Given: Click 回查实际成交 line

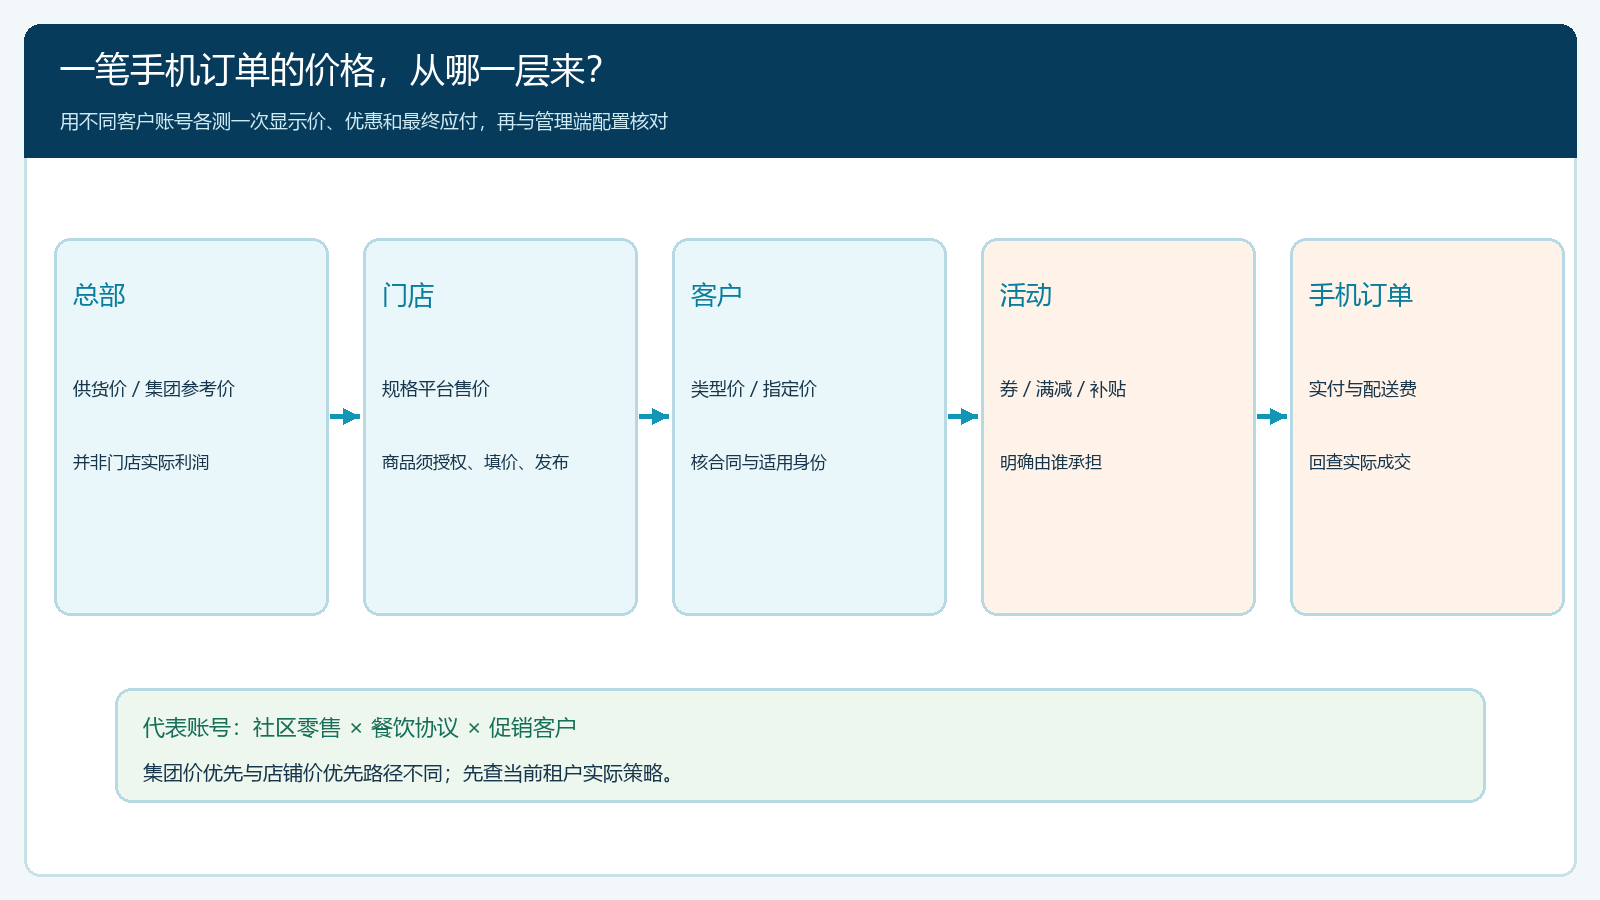Looking at the screenshot, I should click(1360, 463).
